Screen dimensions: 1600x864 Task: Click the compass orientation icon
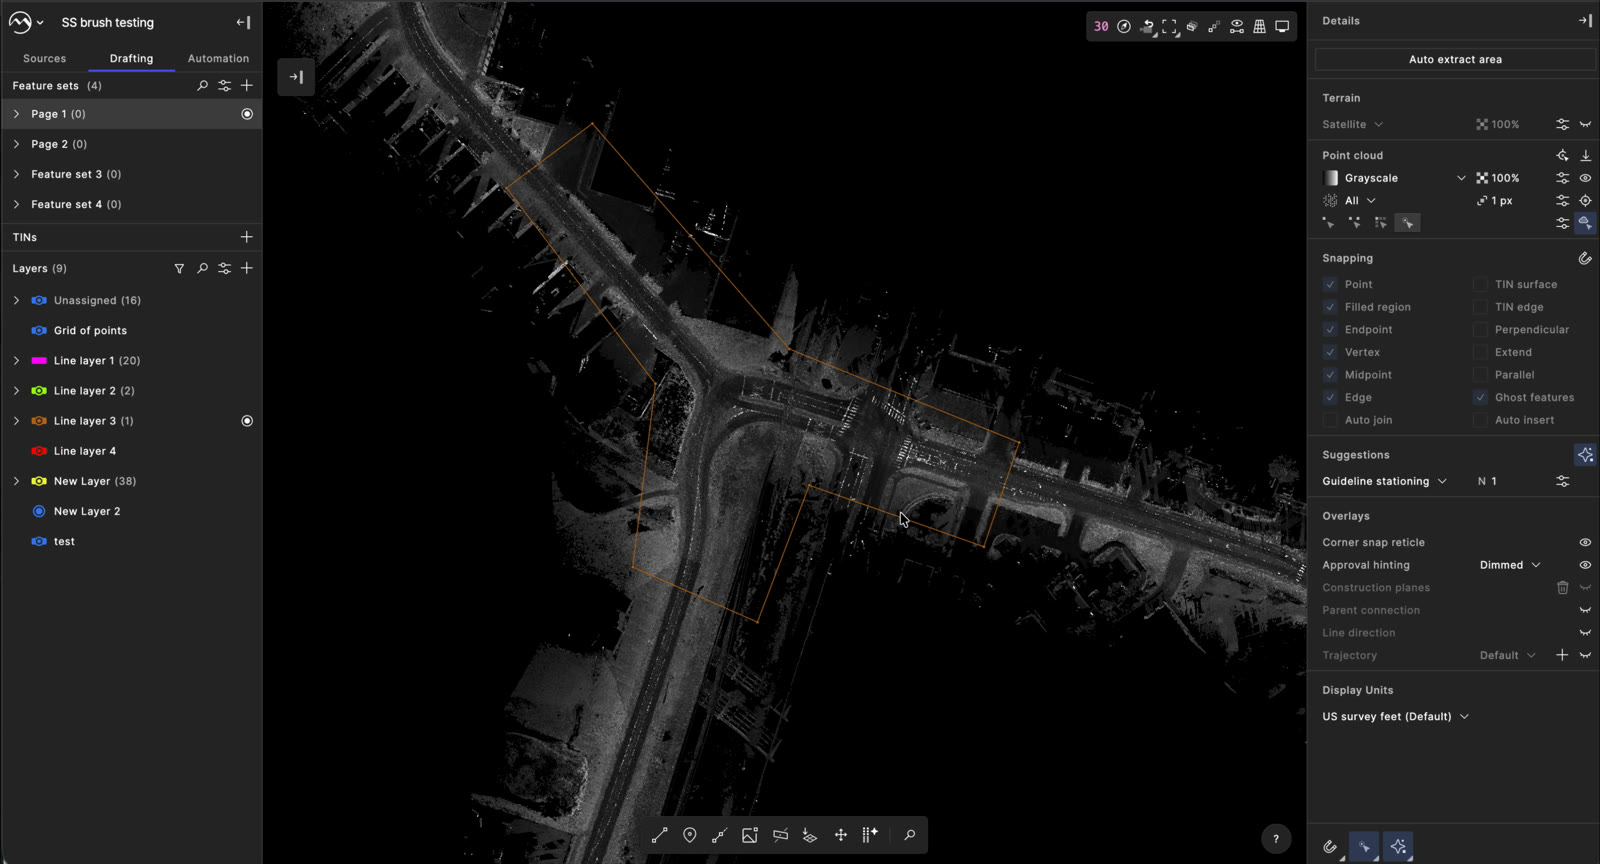click(x=1124, y=27)
